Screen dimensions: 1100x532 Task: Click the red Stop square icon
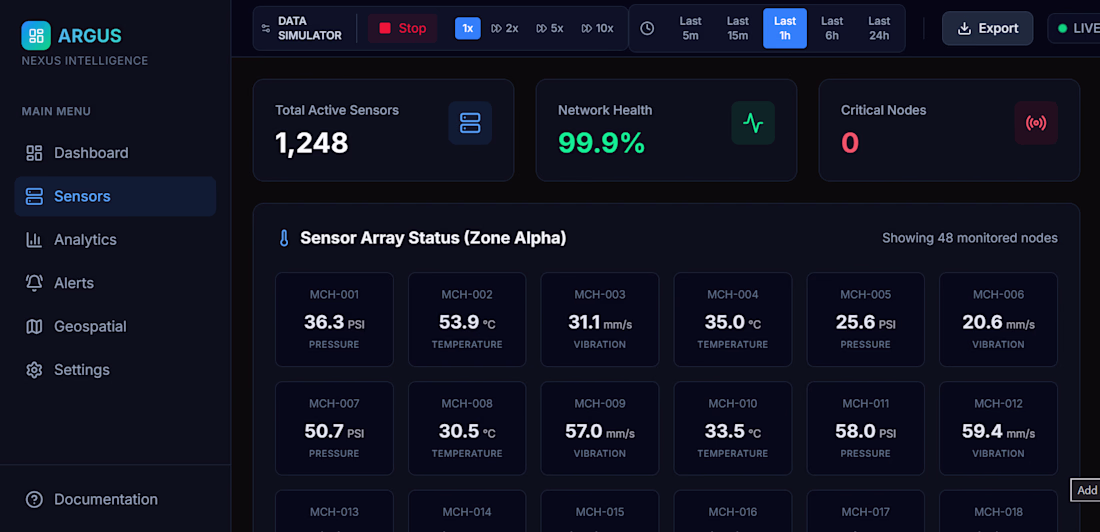384,28
